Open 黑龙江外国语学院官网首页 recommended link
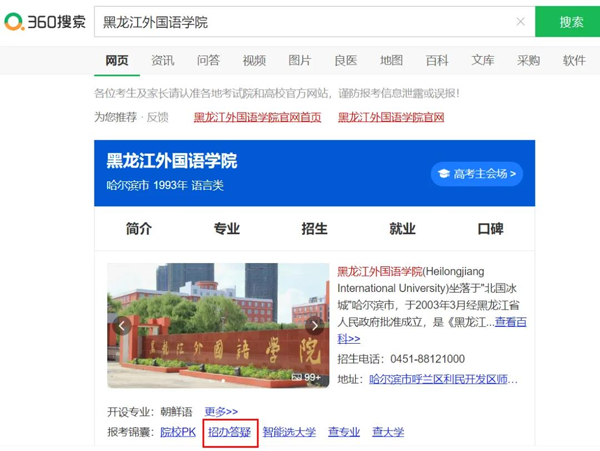600x451 pixels. (257, 117)
